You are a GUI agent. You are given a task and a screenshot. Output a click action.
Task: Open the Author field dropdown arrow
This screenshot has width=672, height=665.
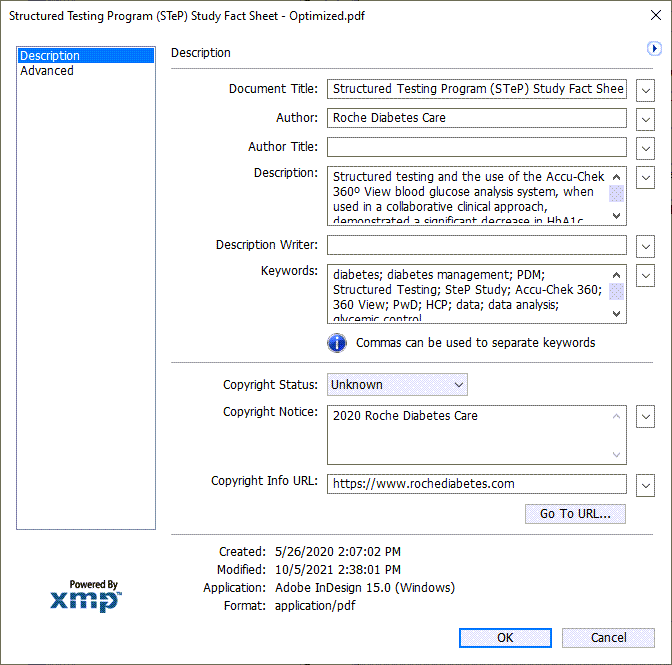click(645, 120)
